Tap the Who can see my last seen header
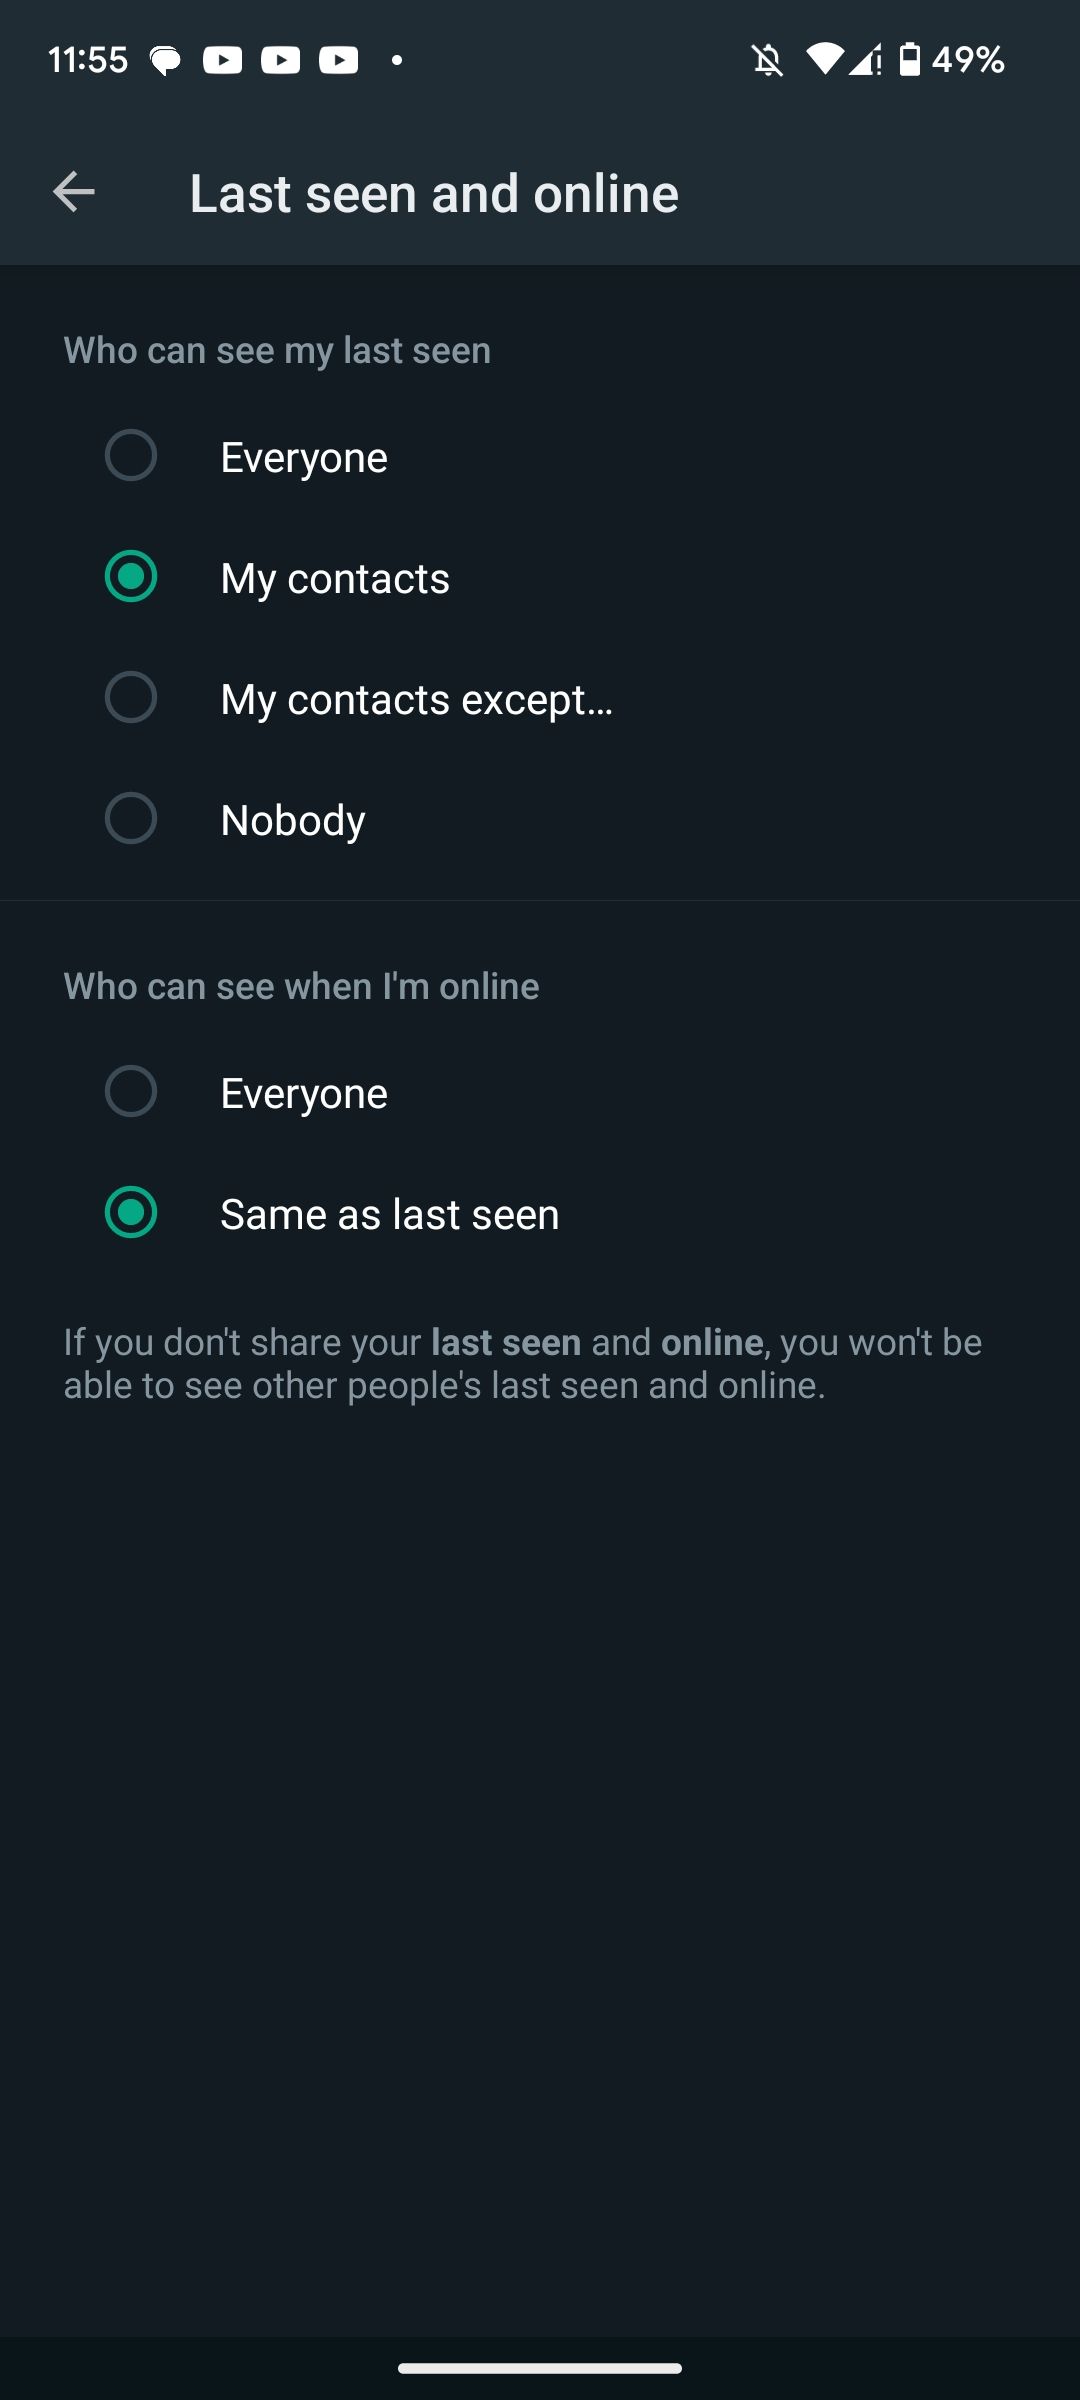This screenshot has height=2400, width=1080. [x=277, y=351]
